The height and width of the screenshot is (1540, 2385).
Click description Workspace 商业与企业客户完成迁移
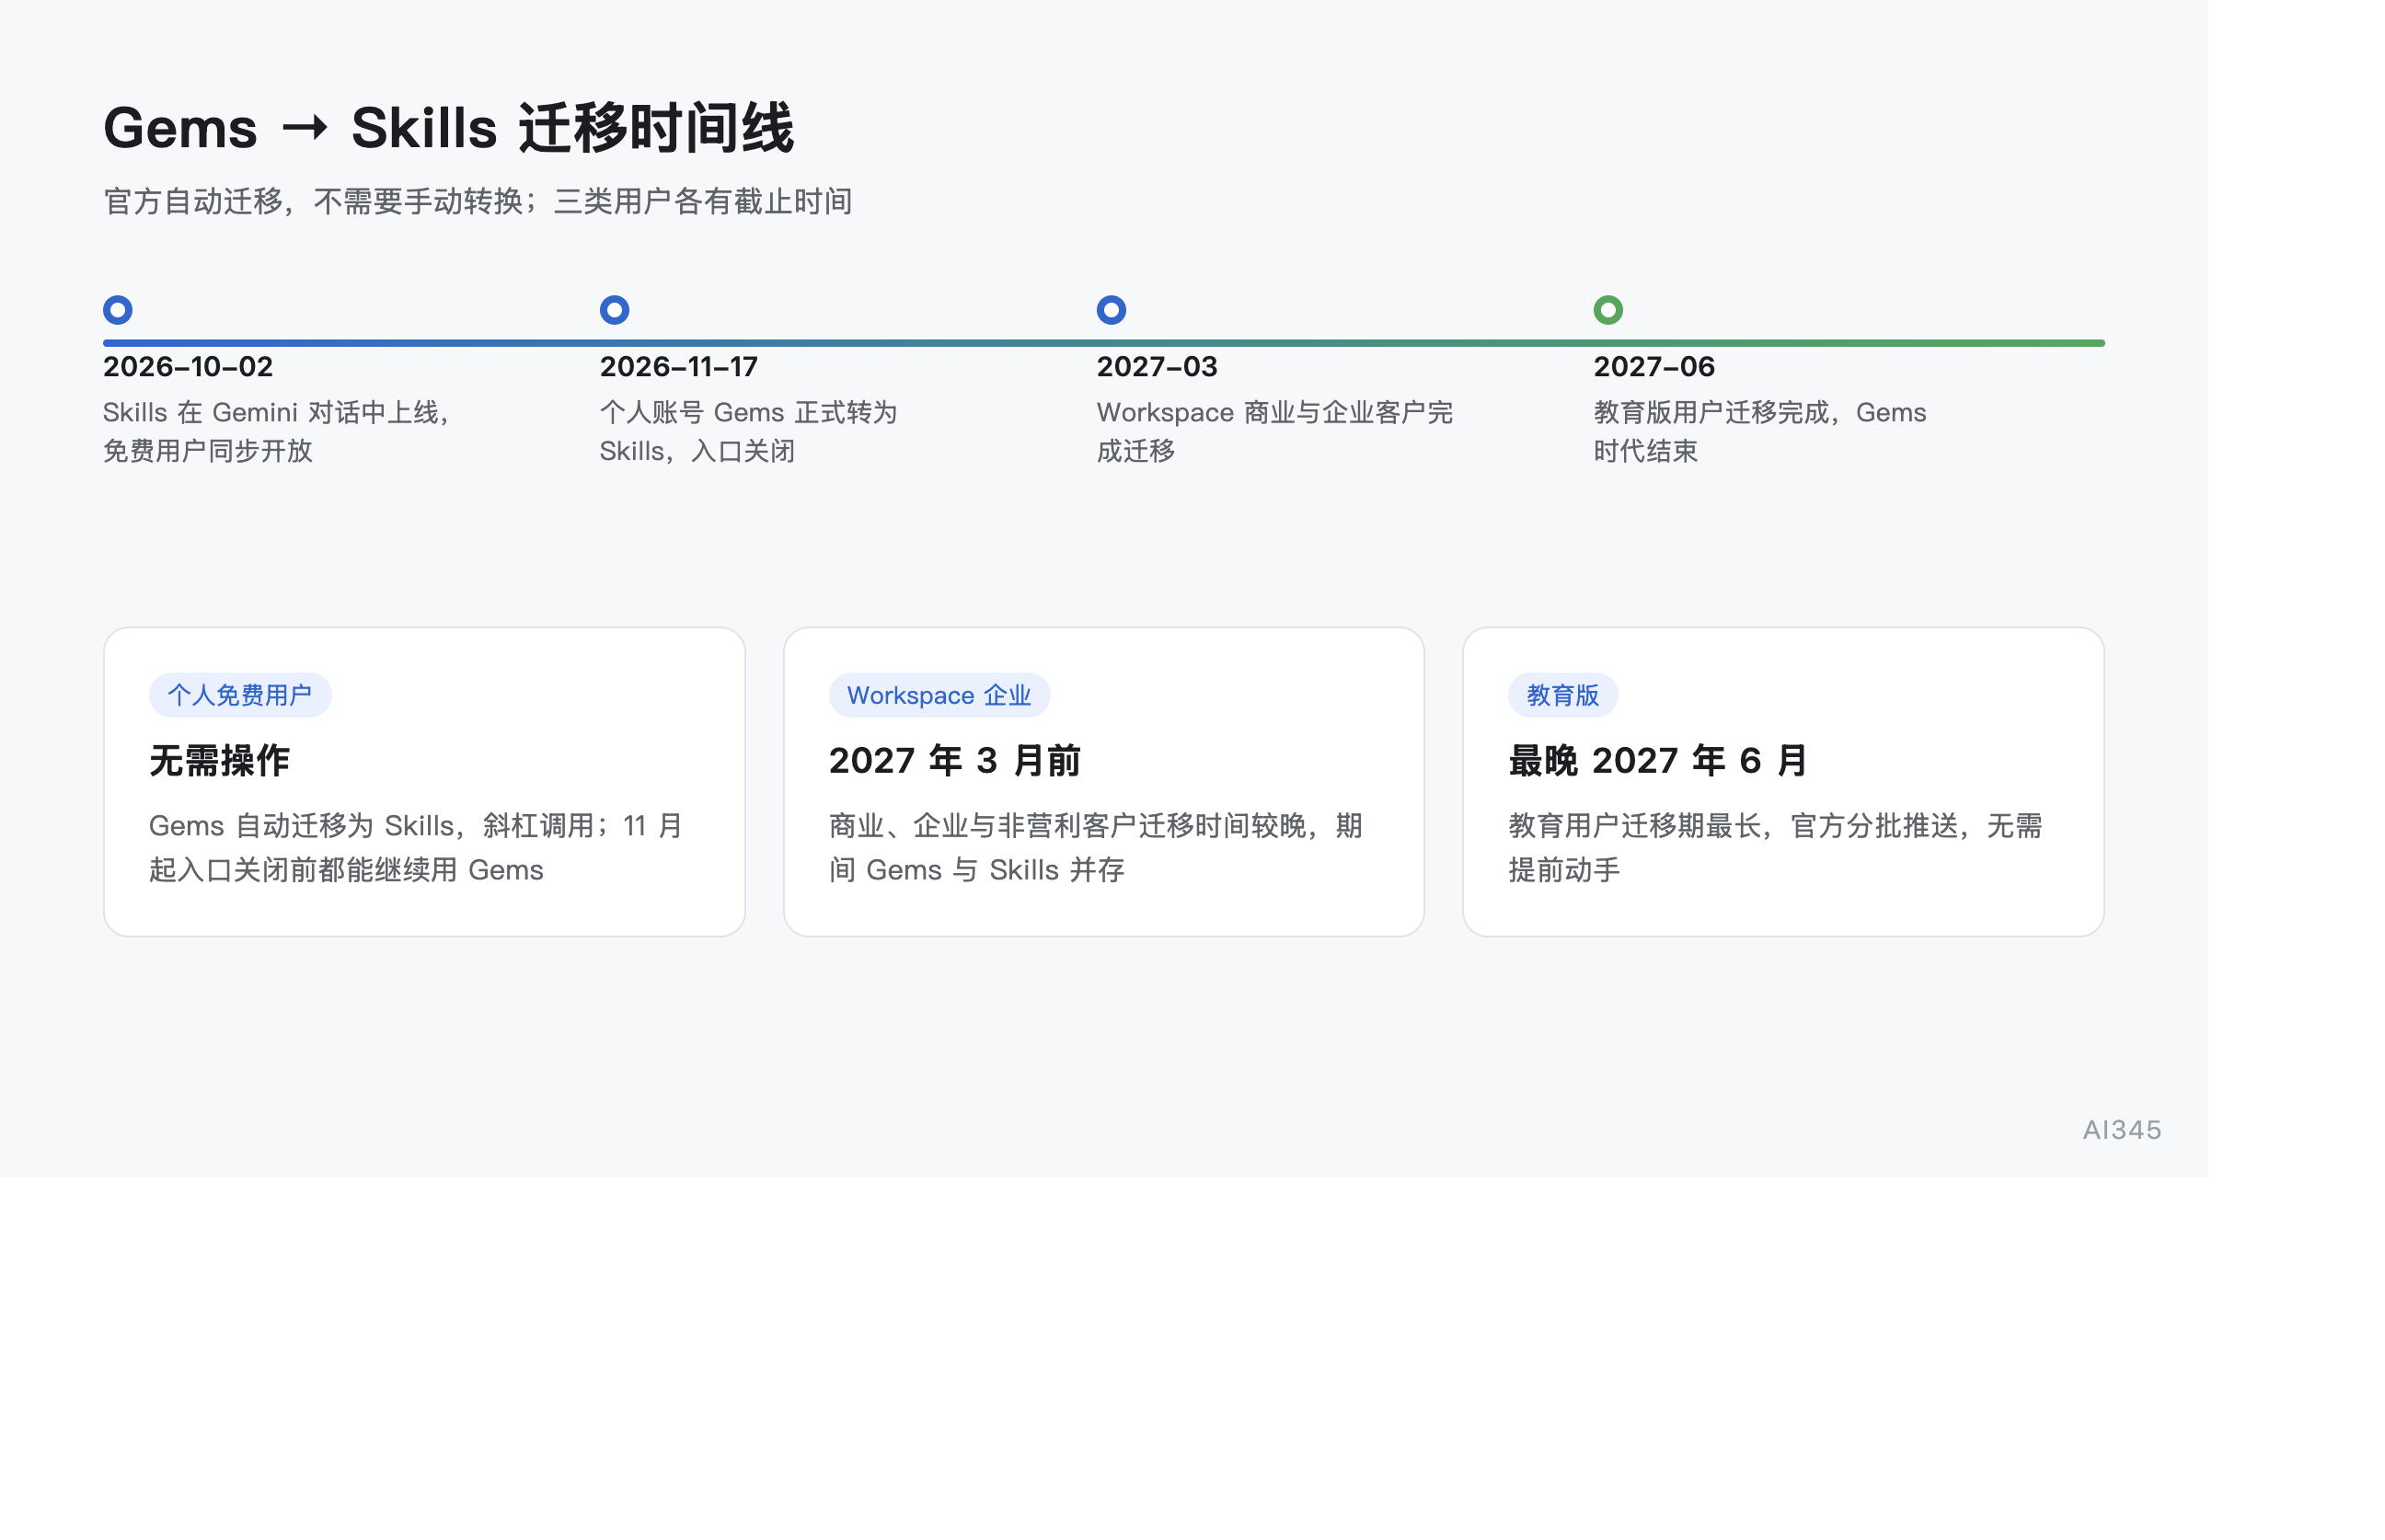point(1275,432)
